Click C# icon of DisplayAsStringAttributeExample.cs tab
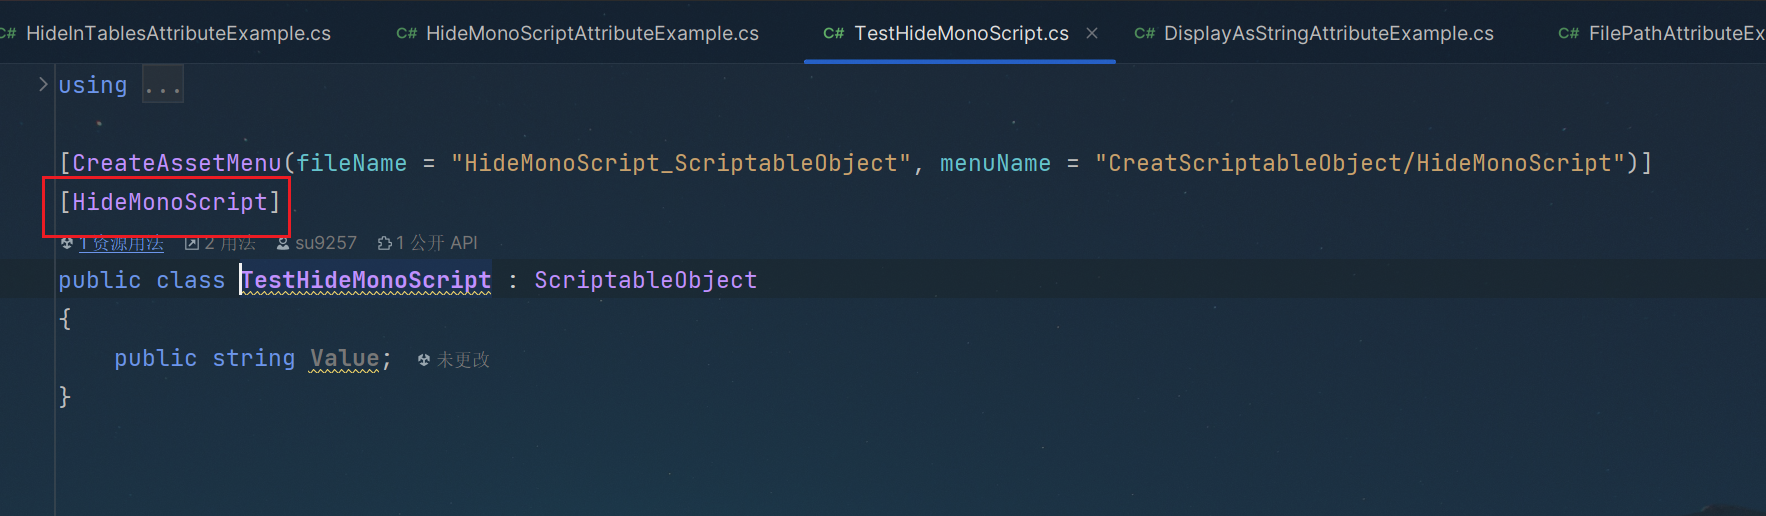The width and height of the screenshot is (1766, 516). click(x=1145, y=34)
